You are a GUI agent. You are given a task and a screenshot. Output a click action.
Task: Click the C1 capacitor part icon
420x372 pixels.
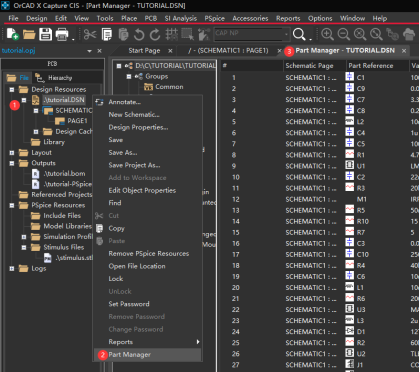click(x=349, y=77)
